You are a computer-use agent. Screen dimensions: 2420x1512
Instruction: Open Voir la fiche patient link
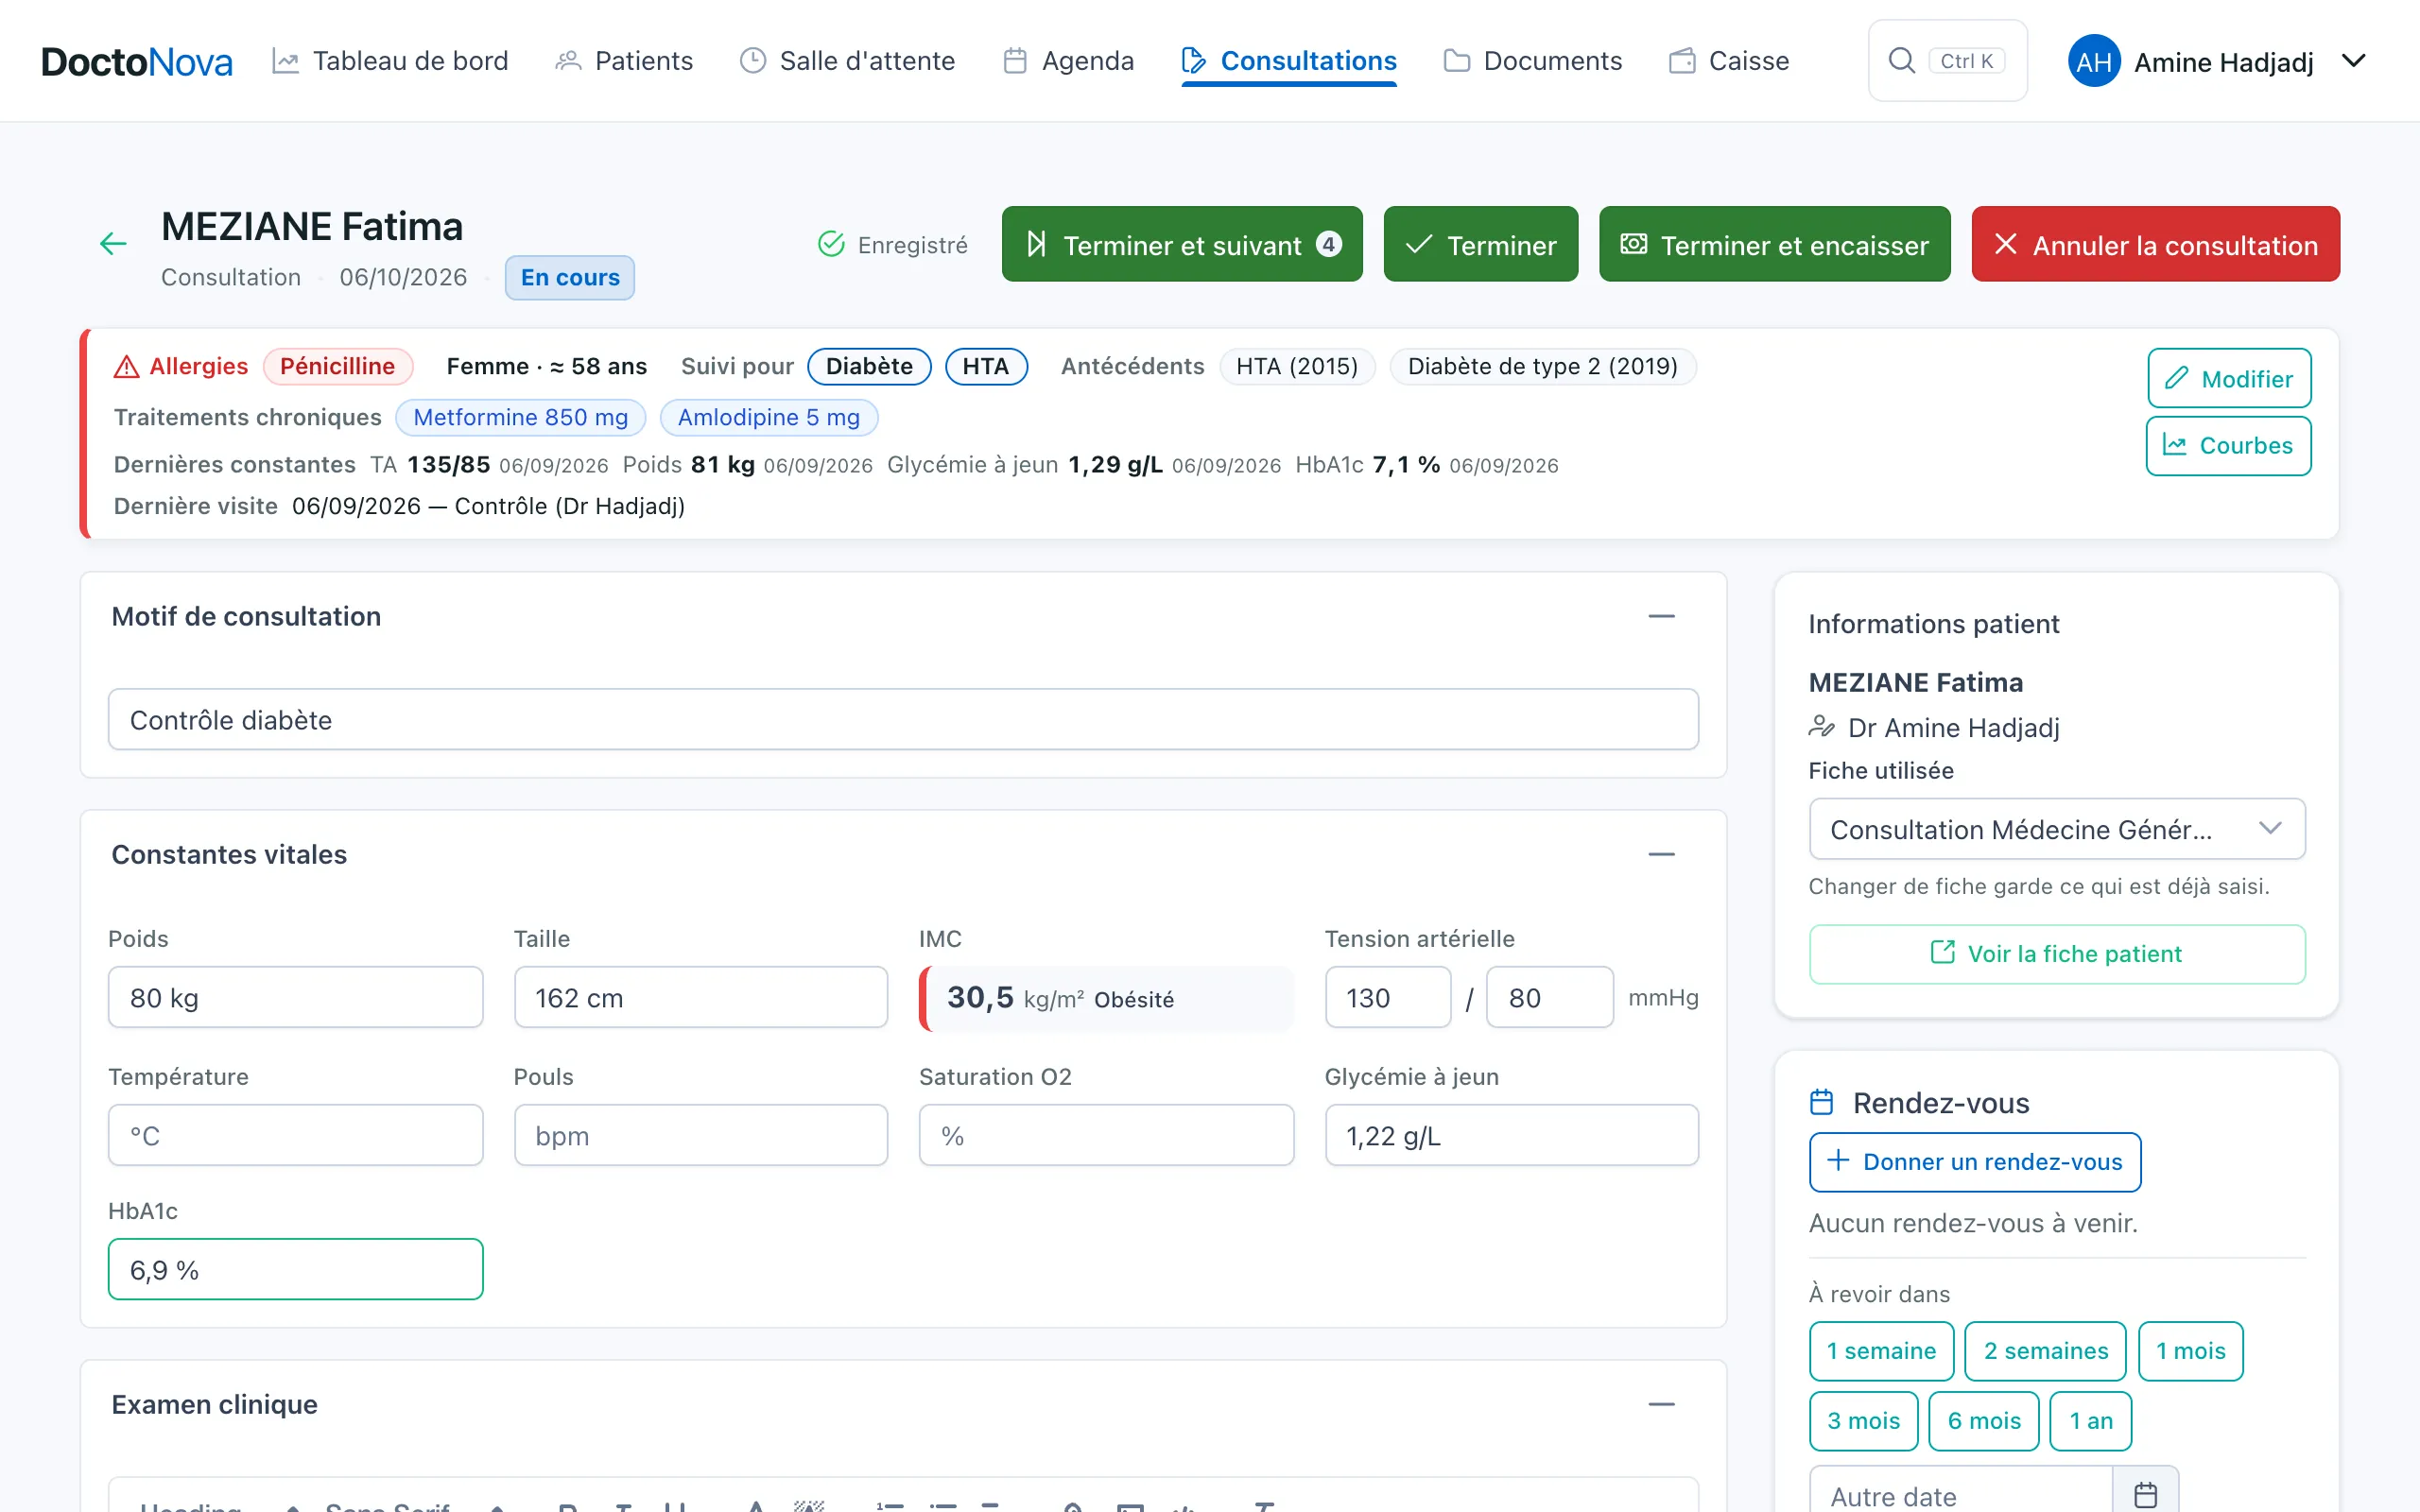point(2056,954)
